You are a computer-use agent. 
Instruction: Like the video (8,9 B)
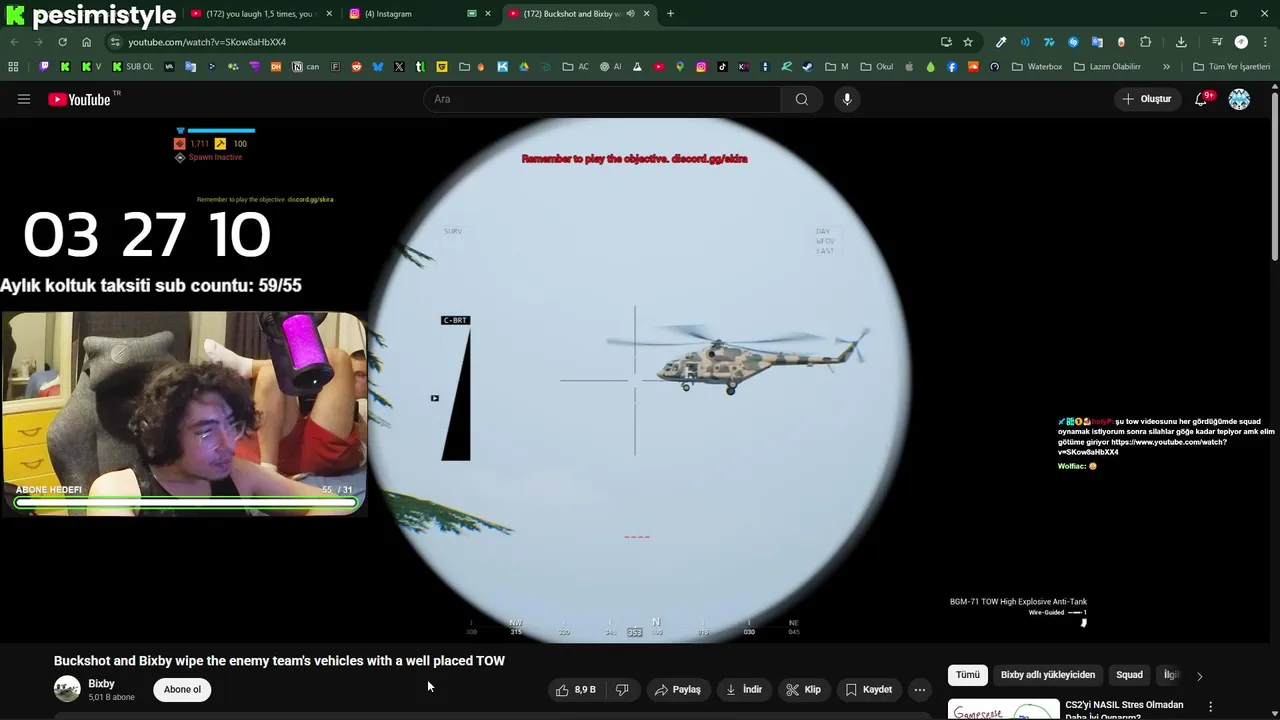click(575, 689)
